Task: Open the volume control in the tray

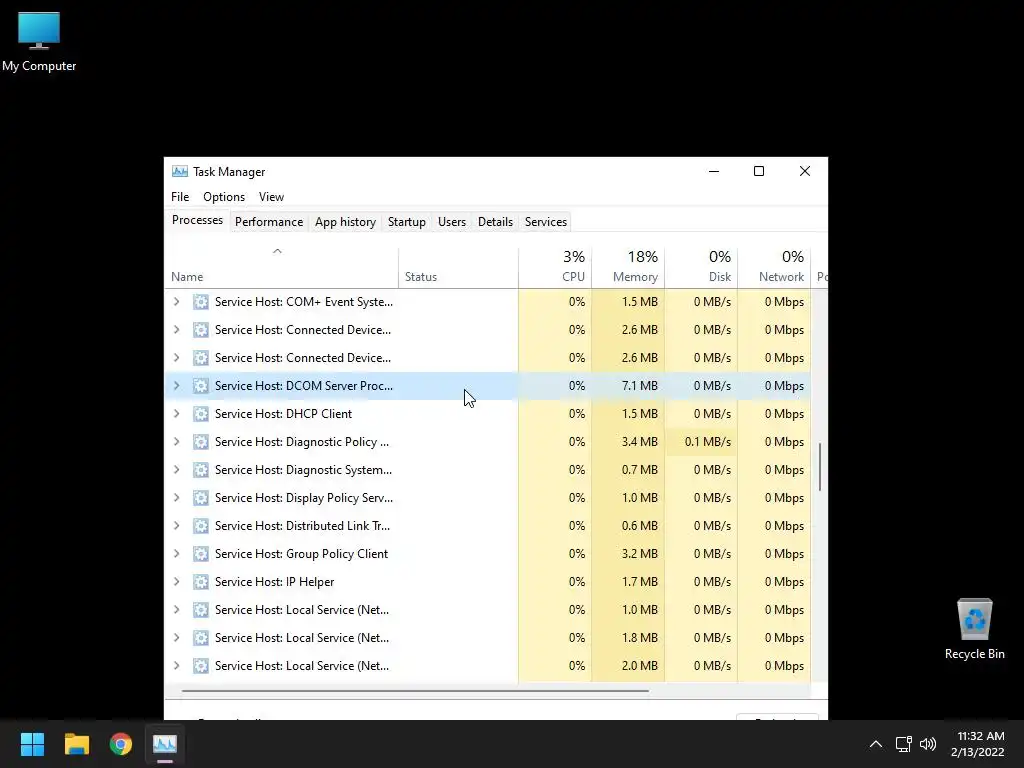Action: tap(927, 744)
